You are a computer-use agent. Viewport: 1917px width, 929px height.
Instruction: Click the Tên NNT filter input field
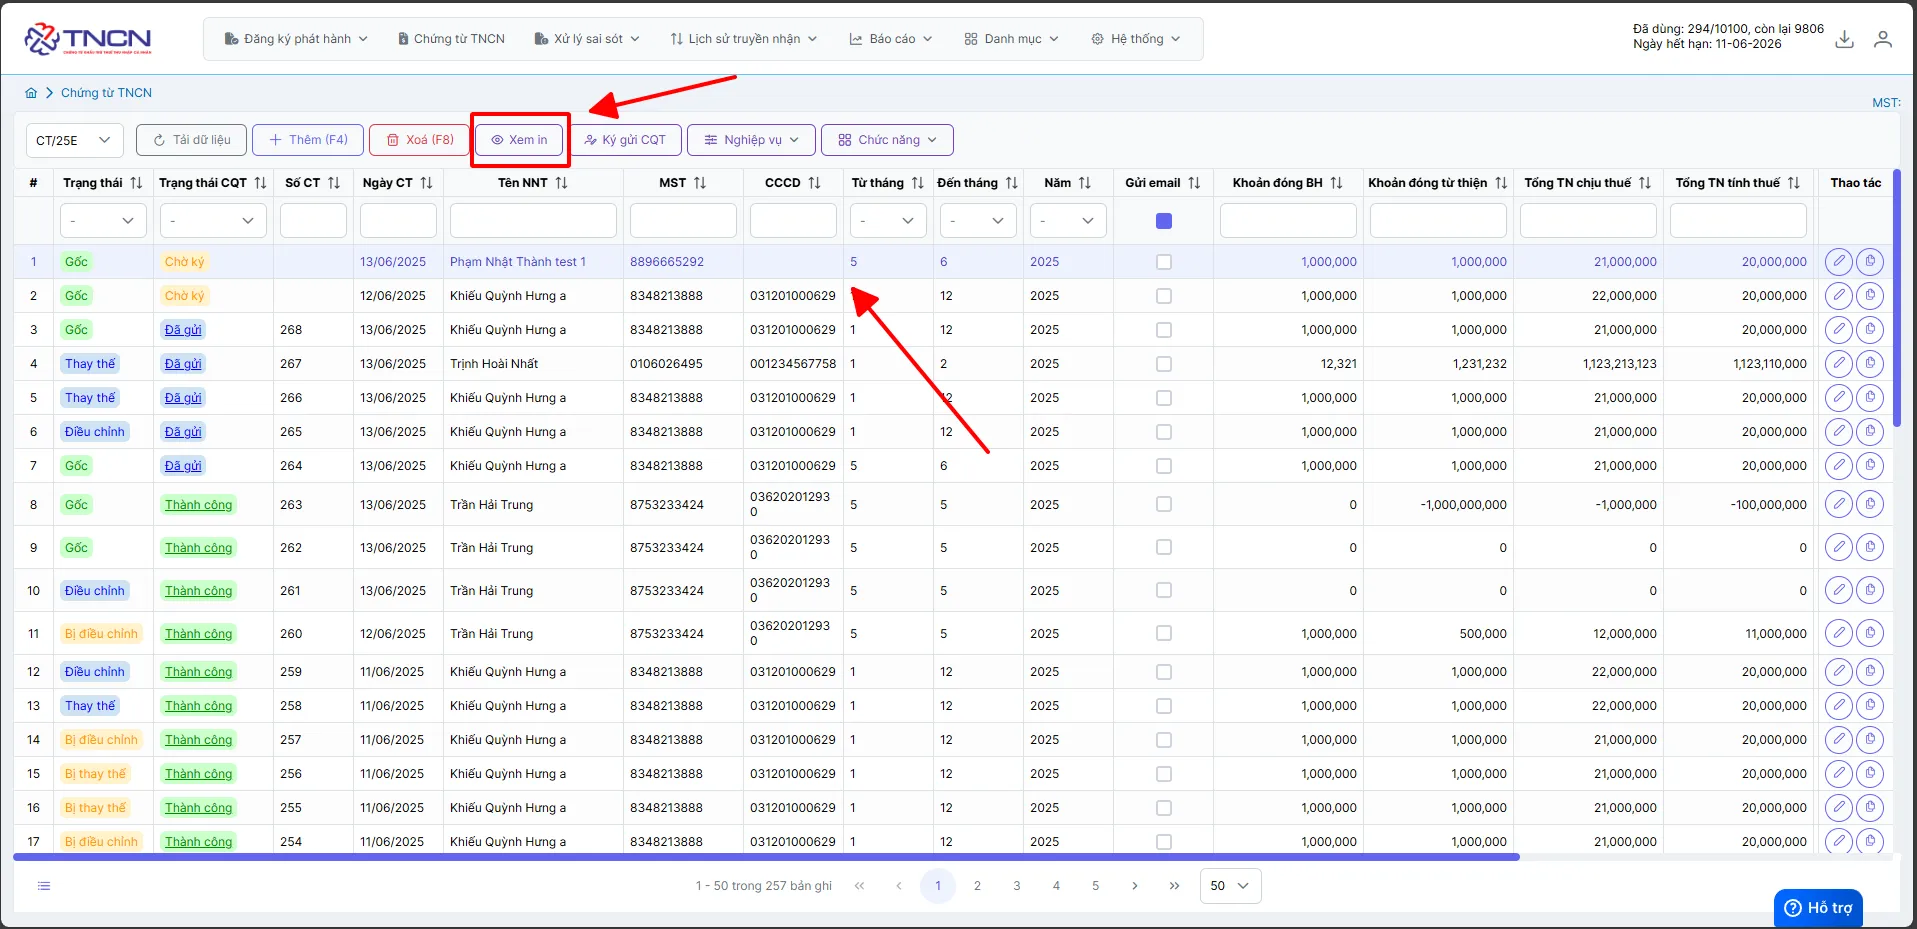click(x=533, y=221)
